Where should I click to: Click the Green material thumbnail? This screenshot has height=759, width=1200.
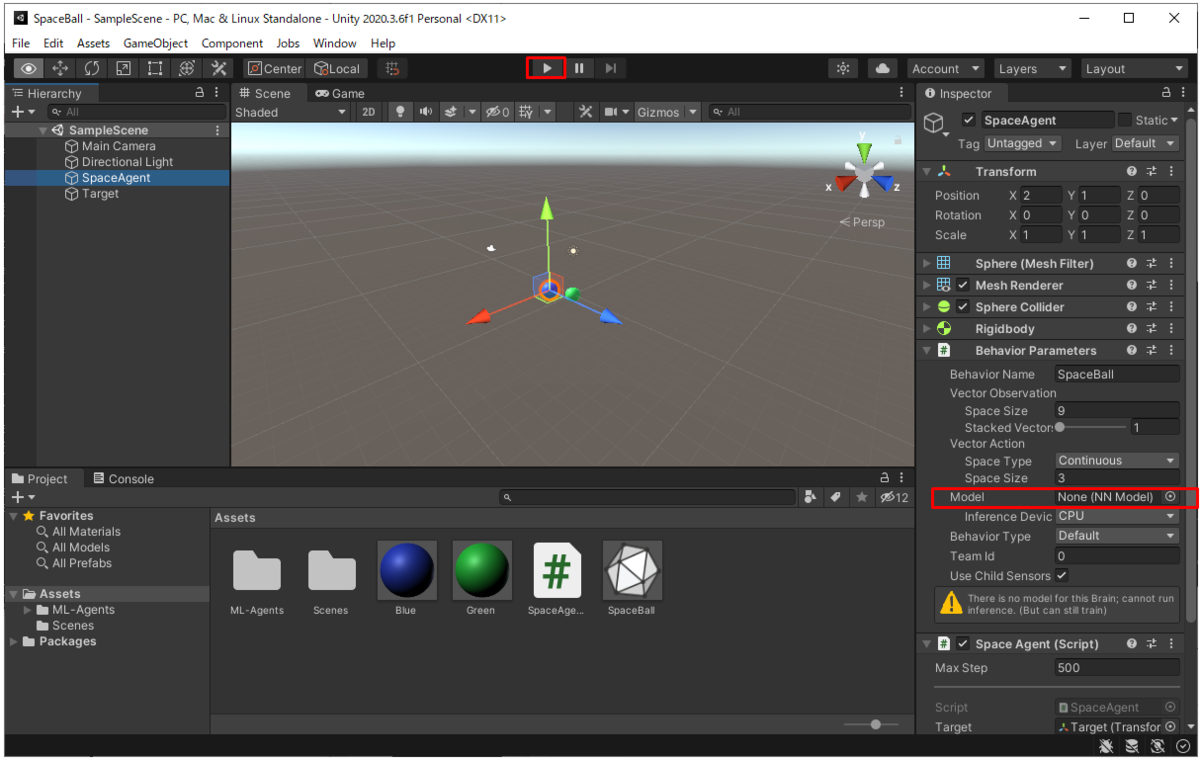[482, 571]
